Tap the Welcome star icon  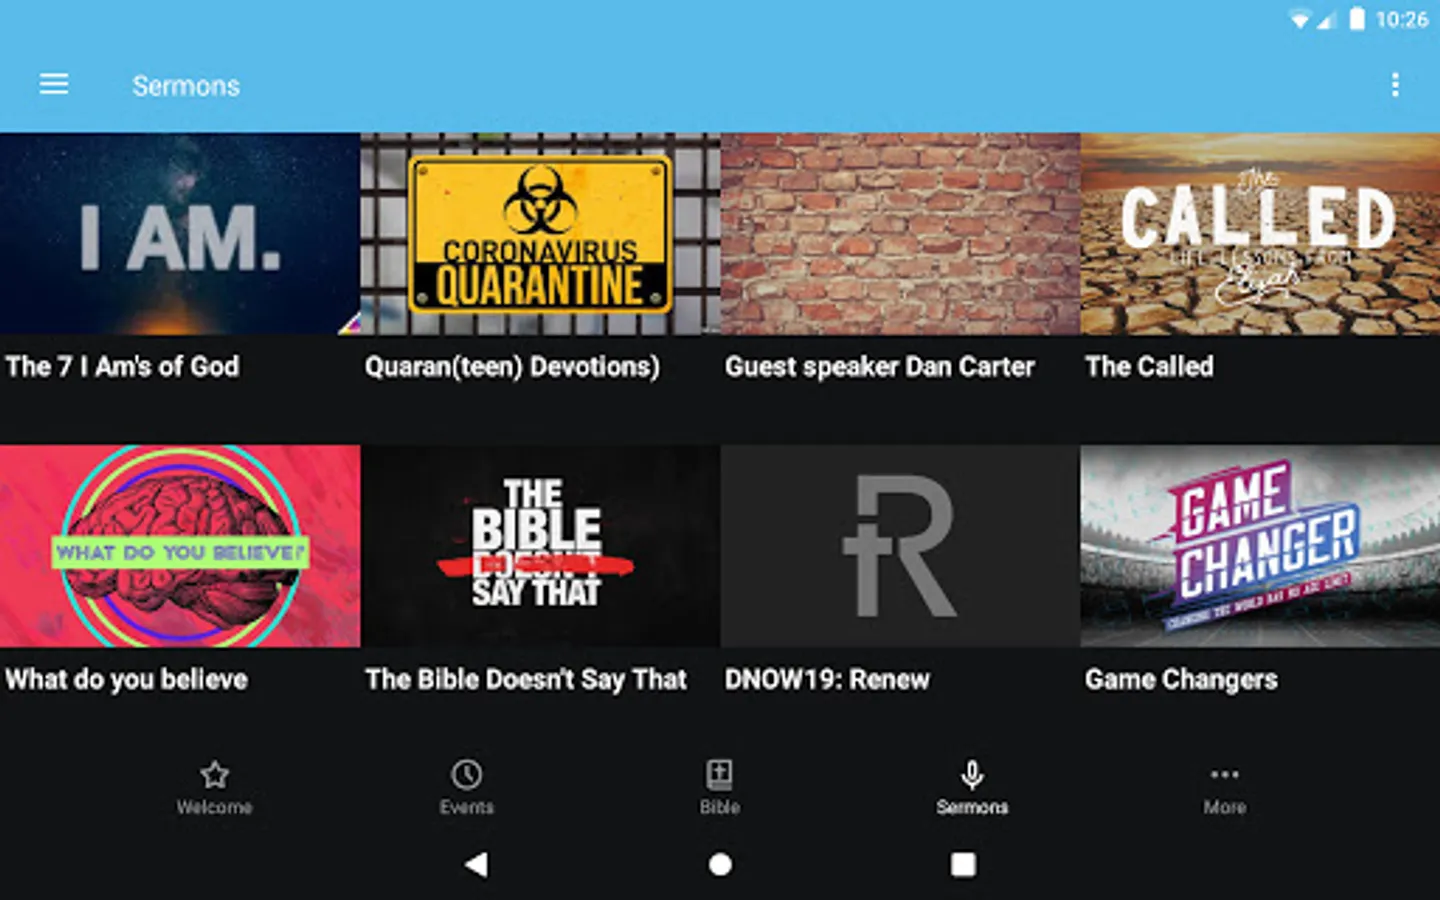tap(214, 774)
